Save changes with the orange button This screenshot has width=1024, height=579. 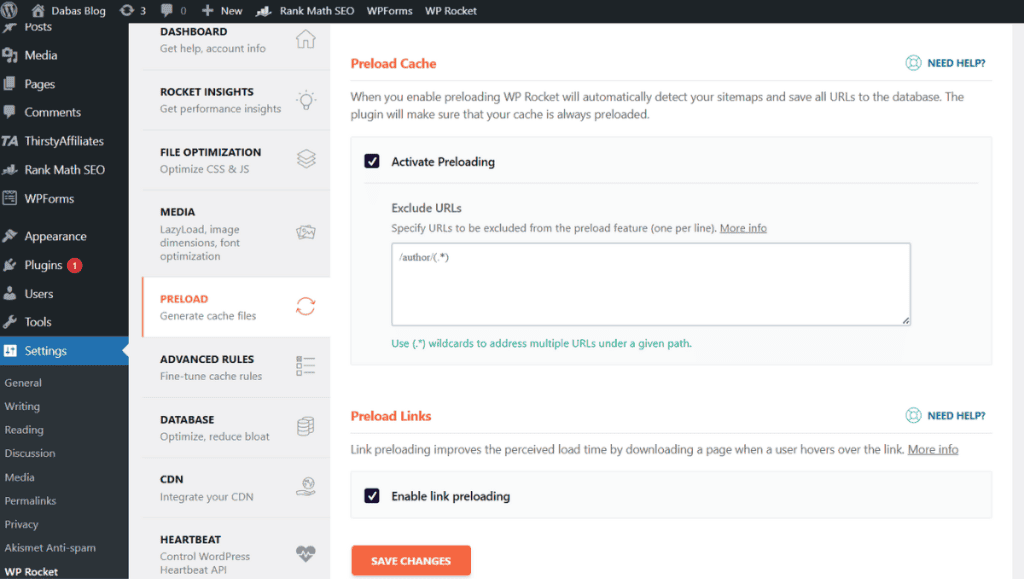(x=411, y=561)
